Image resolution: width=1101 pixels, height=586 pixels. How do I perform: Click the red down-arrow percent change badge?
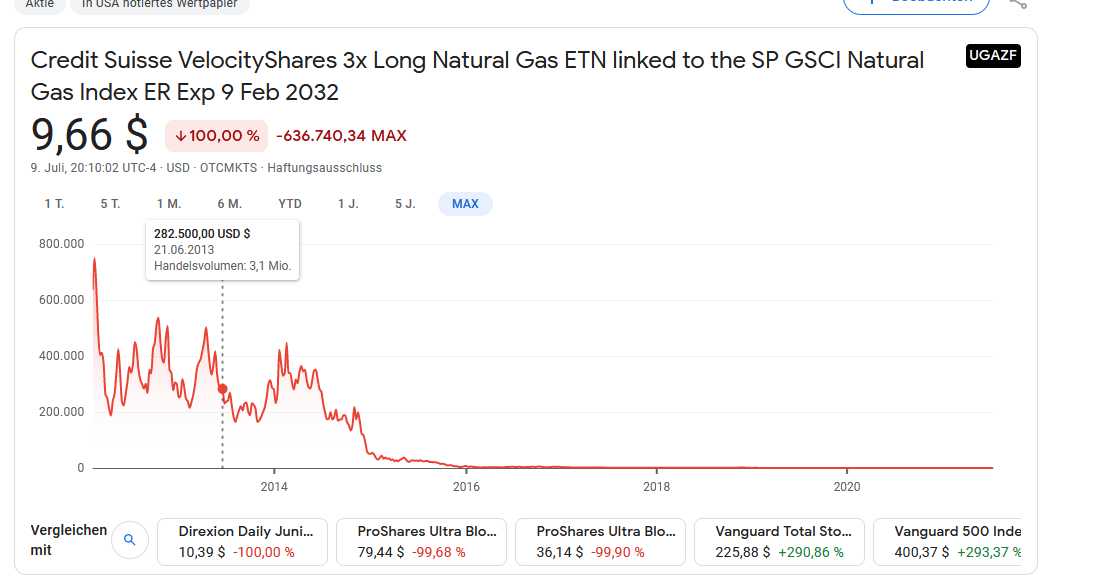[x=213, y=136]
